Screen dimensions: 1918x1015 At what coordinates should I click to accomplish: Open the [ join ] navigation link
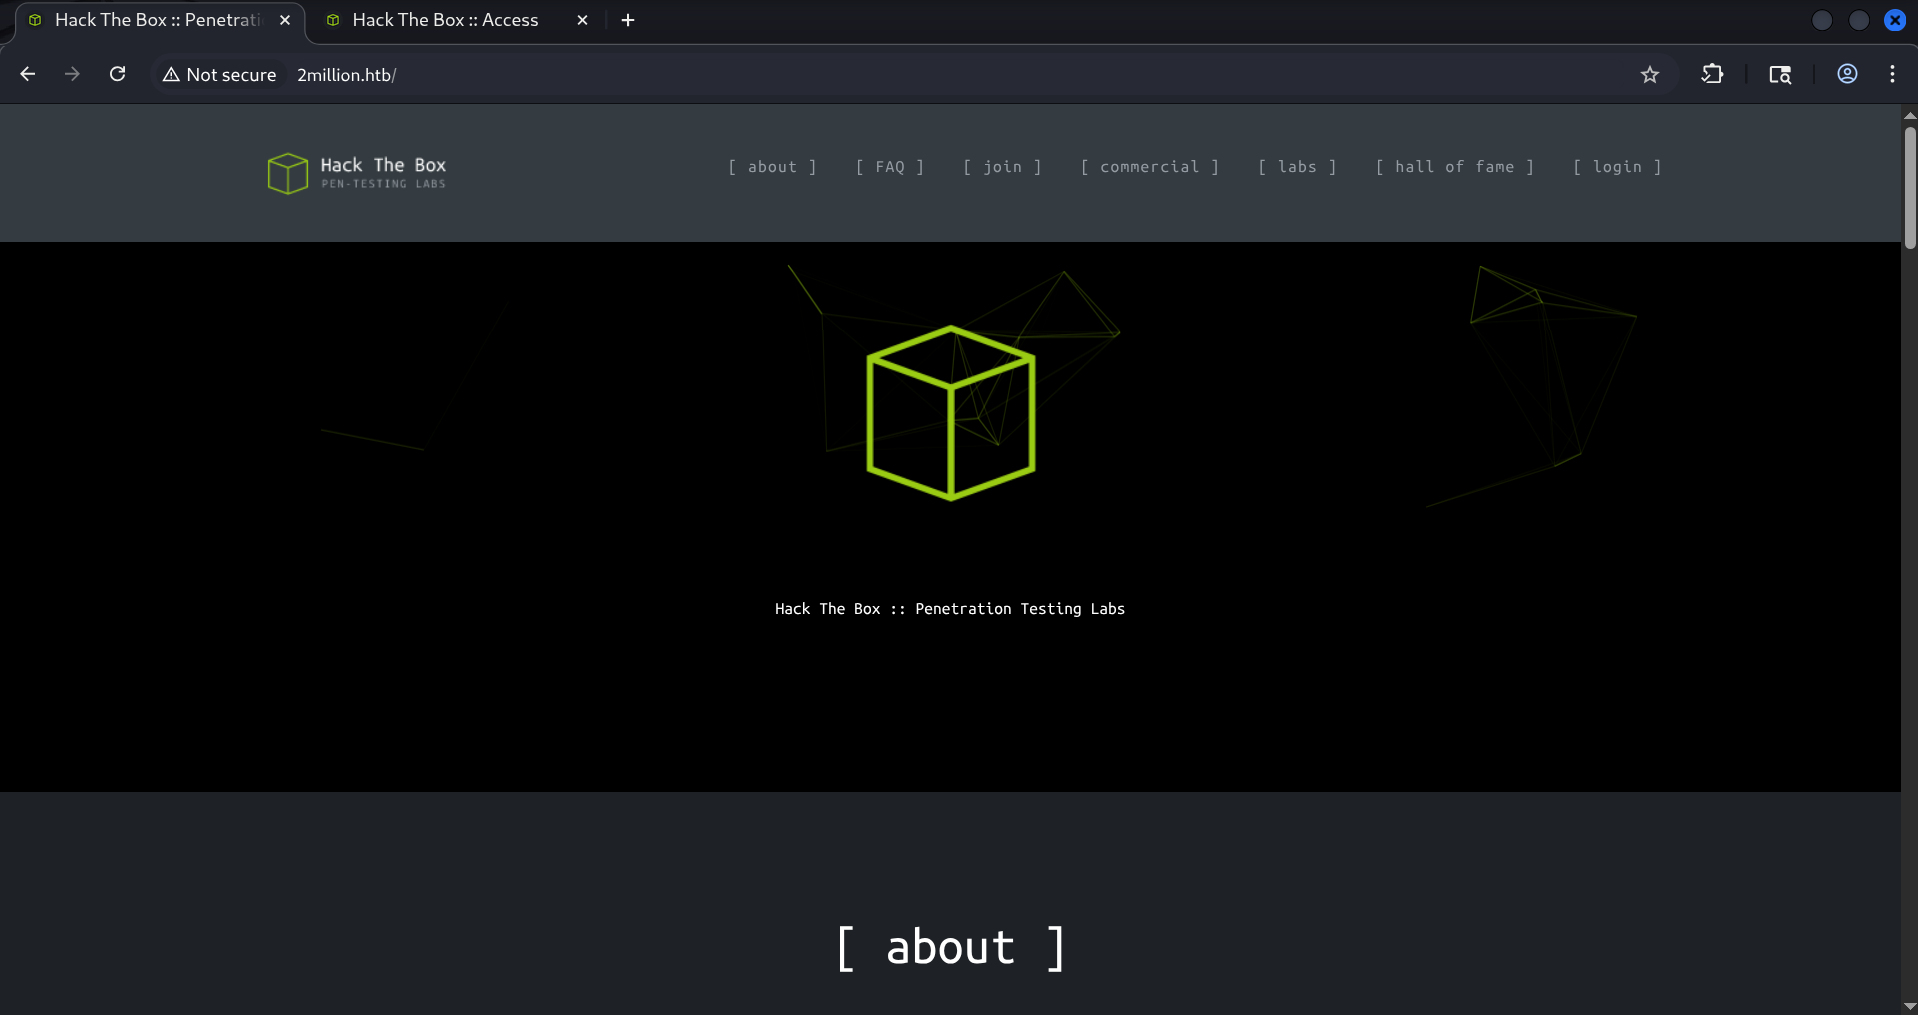pyautogui.click(x=1002, y=167)
